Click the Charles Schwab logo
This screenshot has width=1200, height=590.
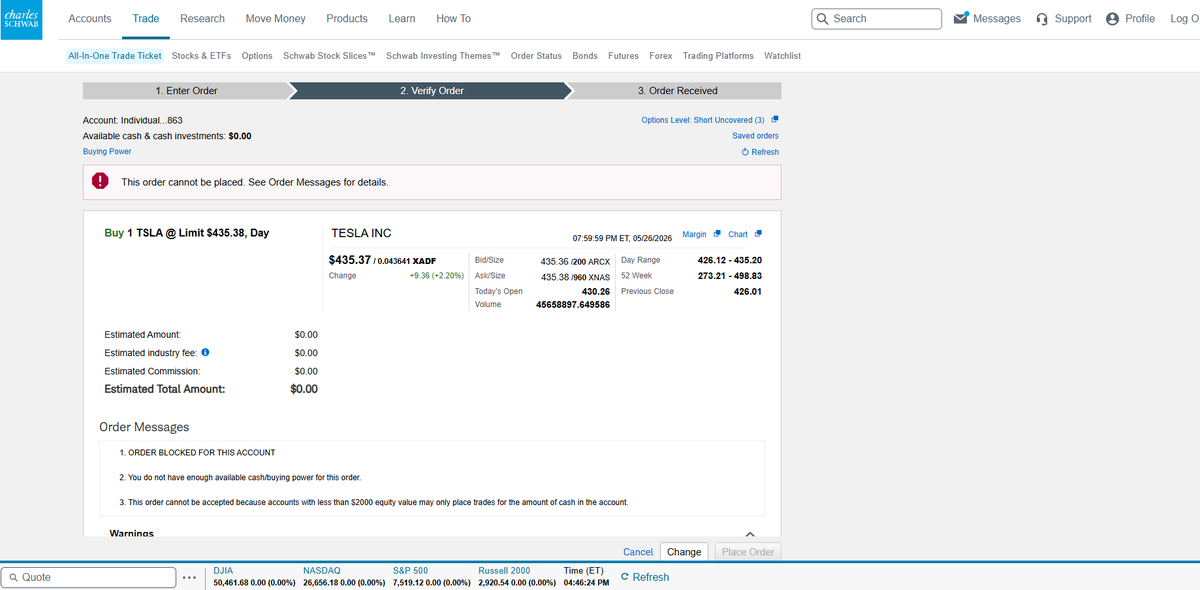click(21, 19)
